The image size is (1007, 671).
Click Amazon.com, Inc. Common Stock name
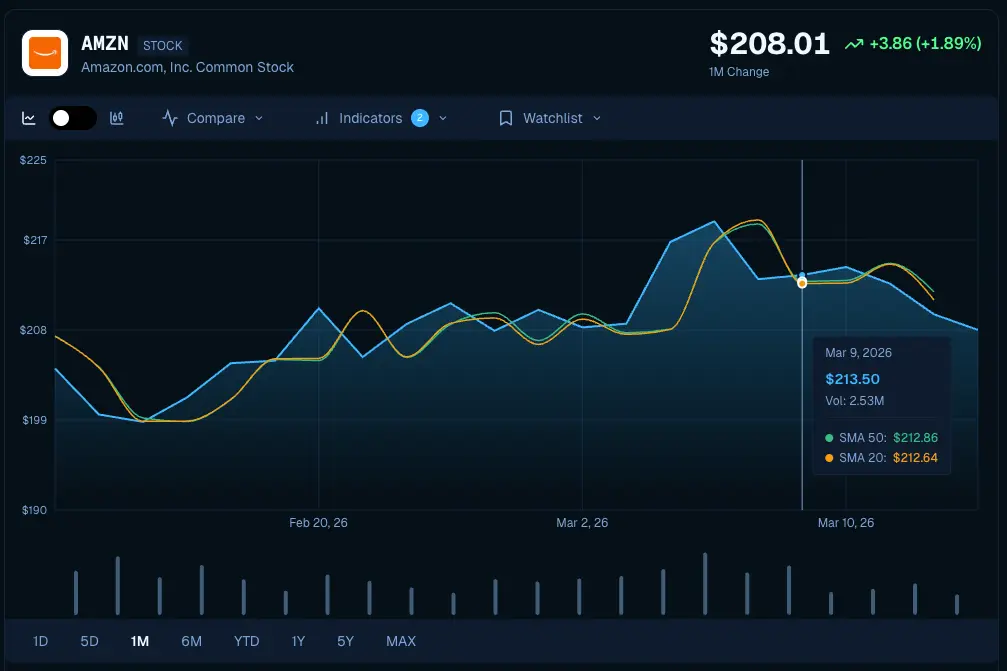pyautogui.click(x=188, y=67)
